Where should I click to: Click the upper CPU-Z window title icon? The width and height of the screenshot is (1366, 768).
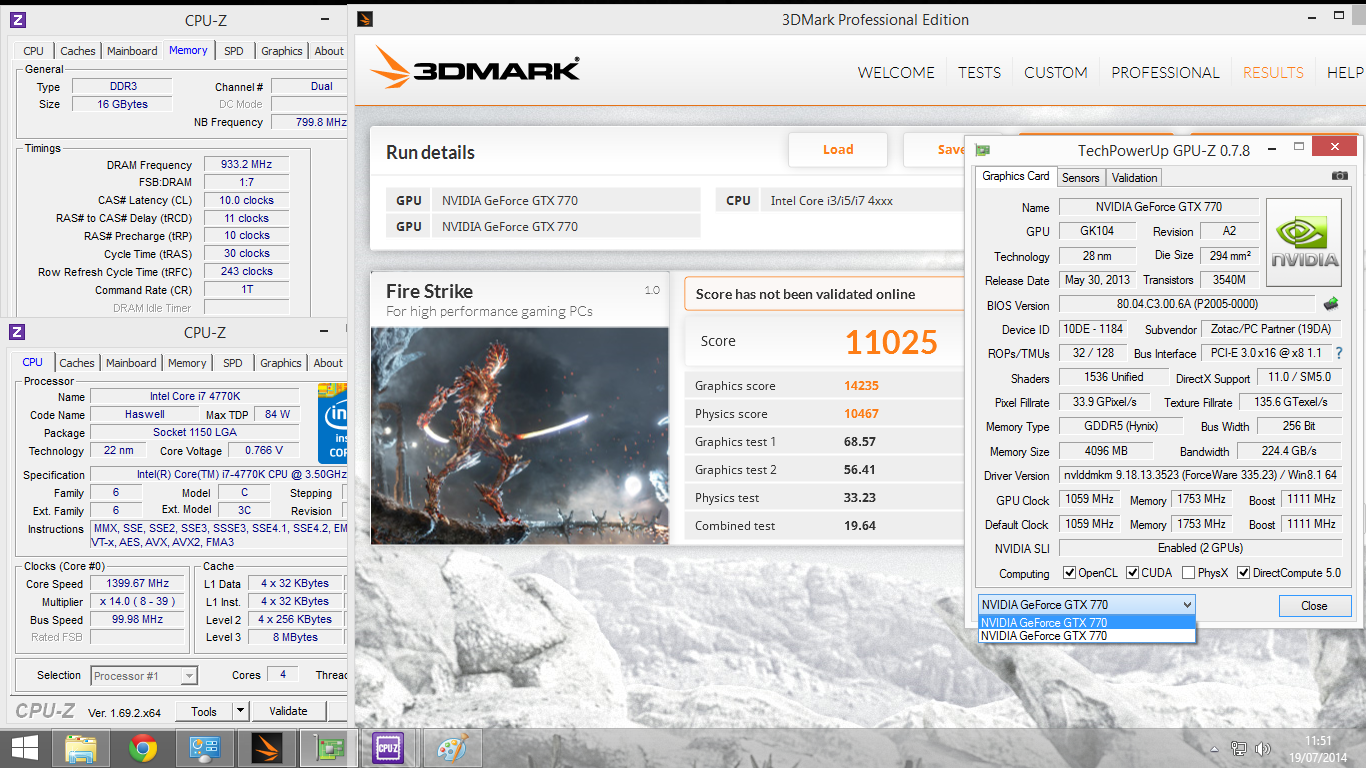[17, 20]
